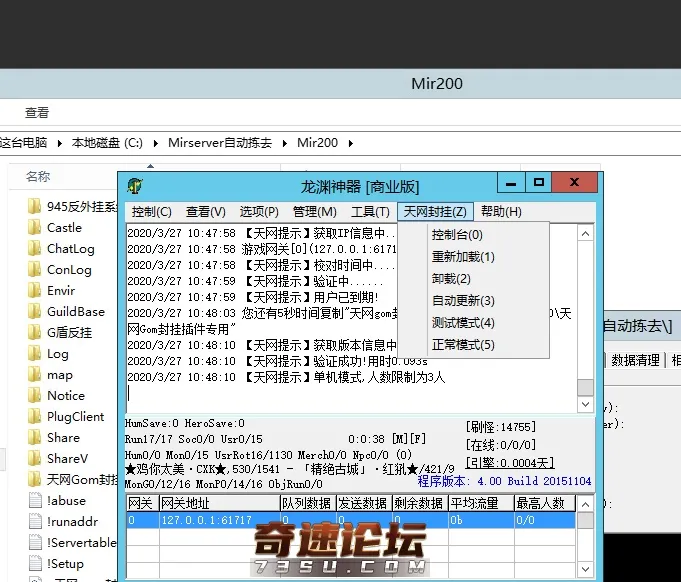Click the 队列数据 column header
681x582 pixels.
(307, 503)
